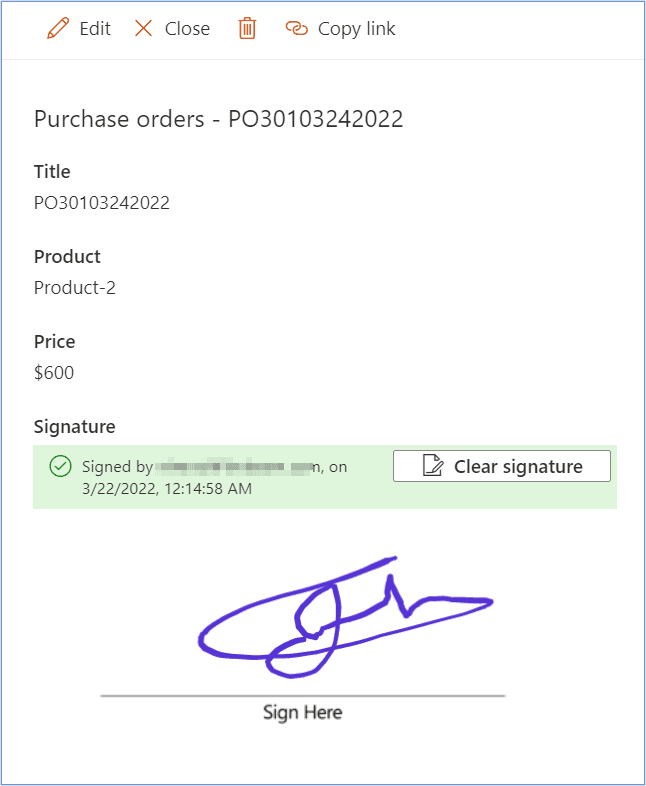Click the signature line above Sign Here
Image resolution: width=646 pixels, height=786 pixels.
(303, 696)
